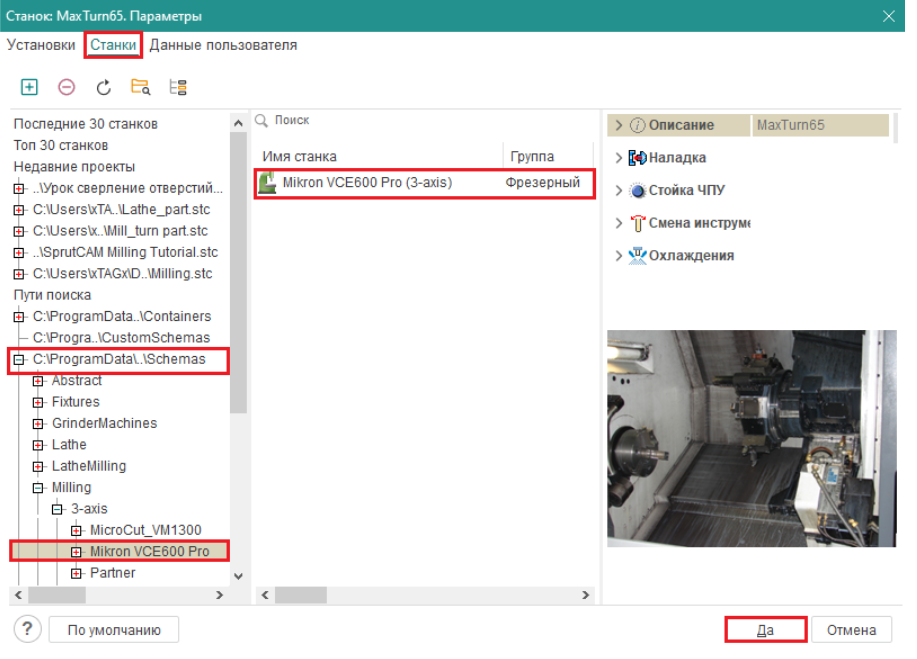The height and width of the screenshot is (659, 917).
Task: Click the tree view layout icon
Action: (178, 87)
